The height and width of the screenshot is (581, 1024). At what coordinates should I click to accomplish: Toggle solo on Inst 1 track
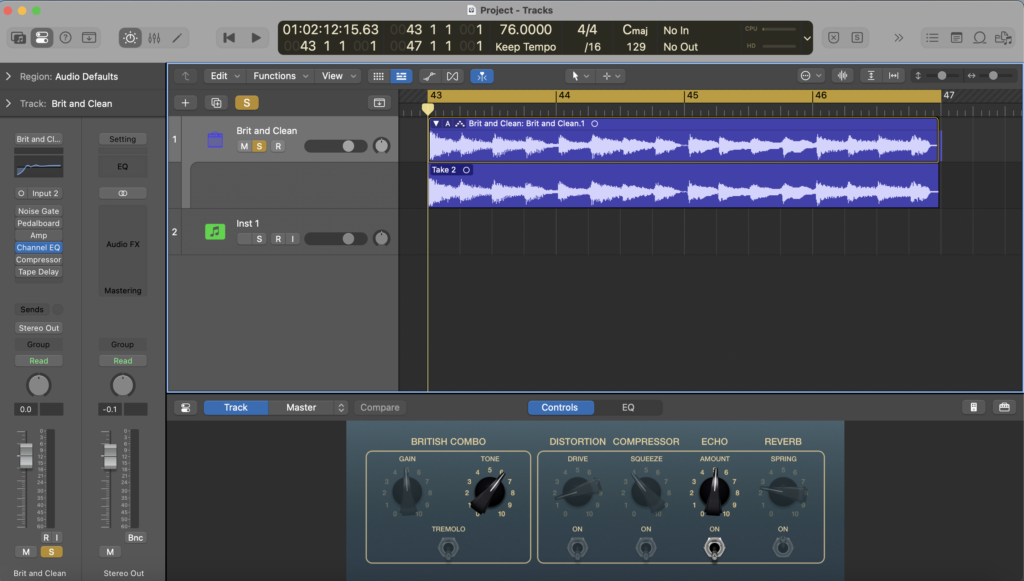coord(259,239)
